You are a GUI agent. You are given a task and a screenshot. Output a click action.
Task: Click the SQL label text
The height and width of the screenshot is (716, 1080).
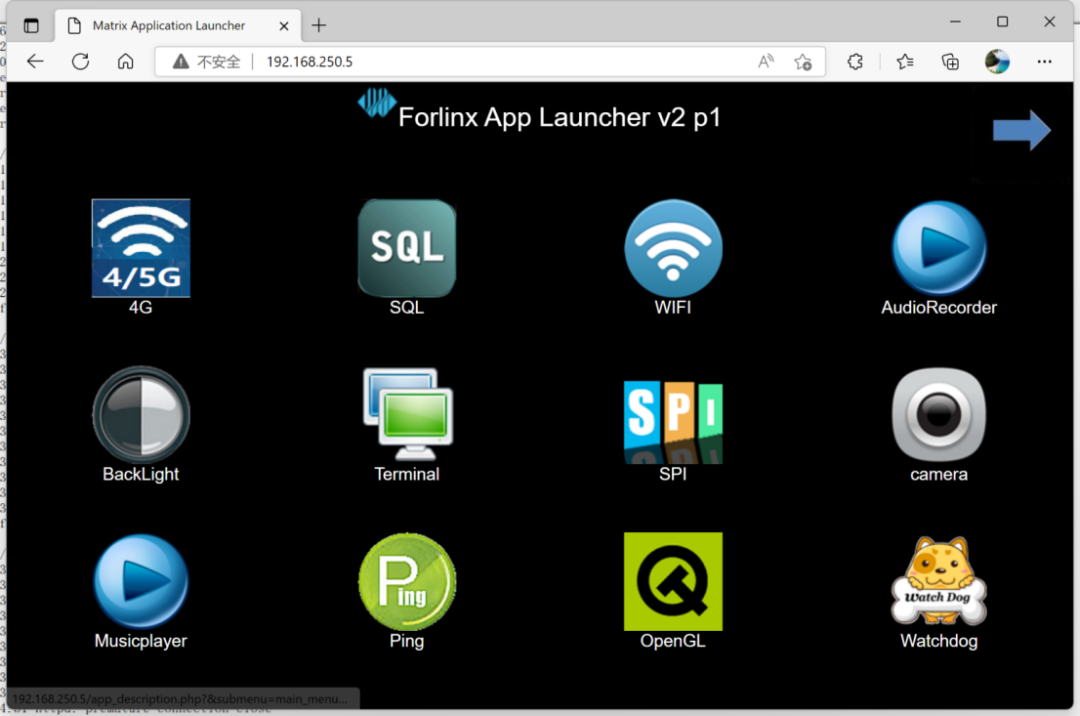pyautogui.click(x=407, y=307)
